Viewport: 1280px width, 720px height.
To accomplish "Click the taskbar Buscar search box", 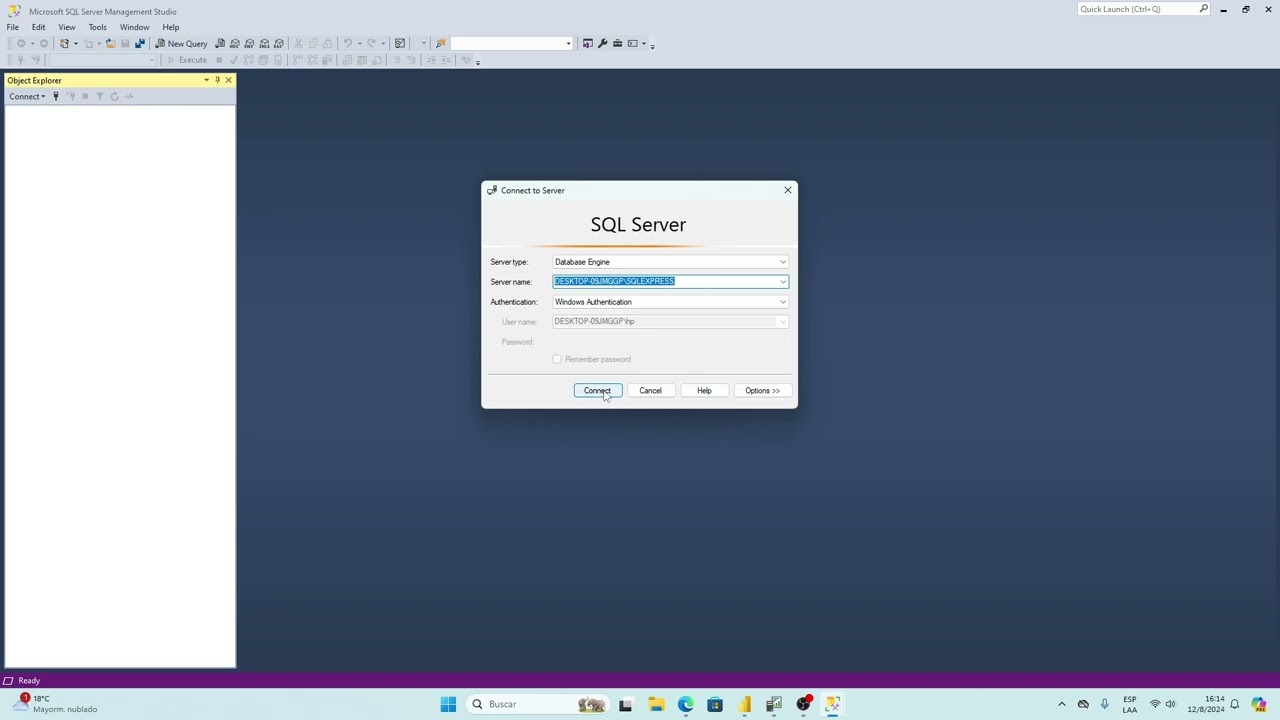I will click(x=538, y=704).
